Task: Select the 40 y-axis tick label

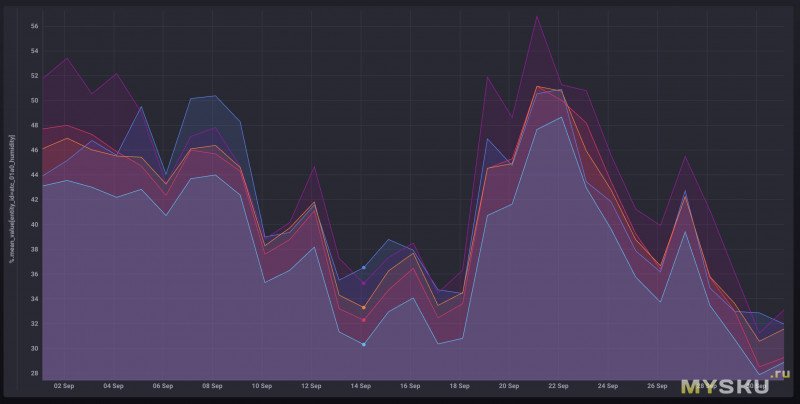Action: (x=33, y=225)
